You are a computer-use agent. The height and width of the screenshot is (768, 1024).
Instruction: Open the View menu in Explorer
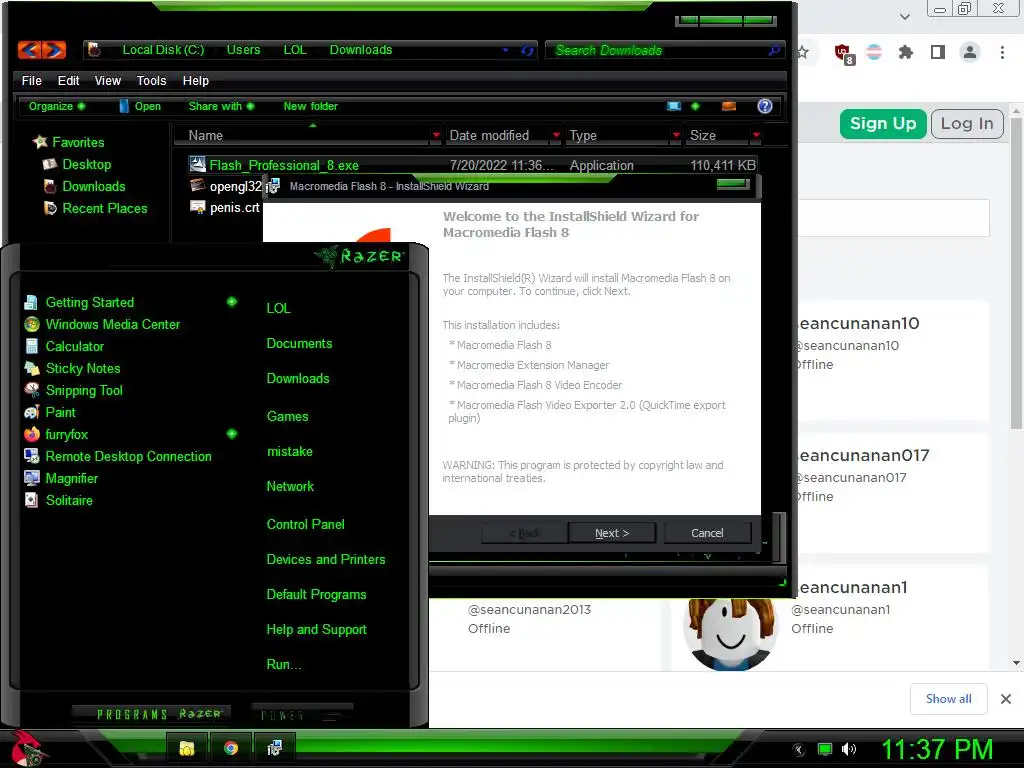pyautogui.click(x=108, y=80)
